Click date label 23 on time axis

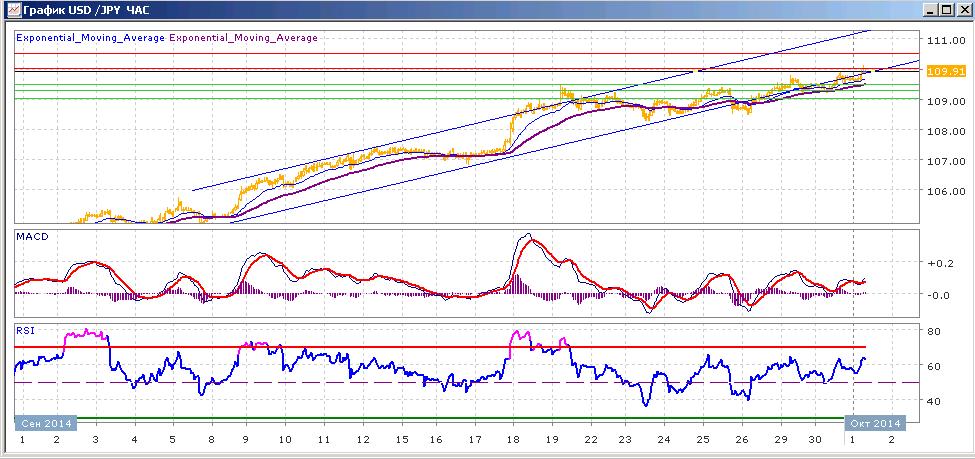[x=626, y=440]
